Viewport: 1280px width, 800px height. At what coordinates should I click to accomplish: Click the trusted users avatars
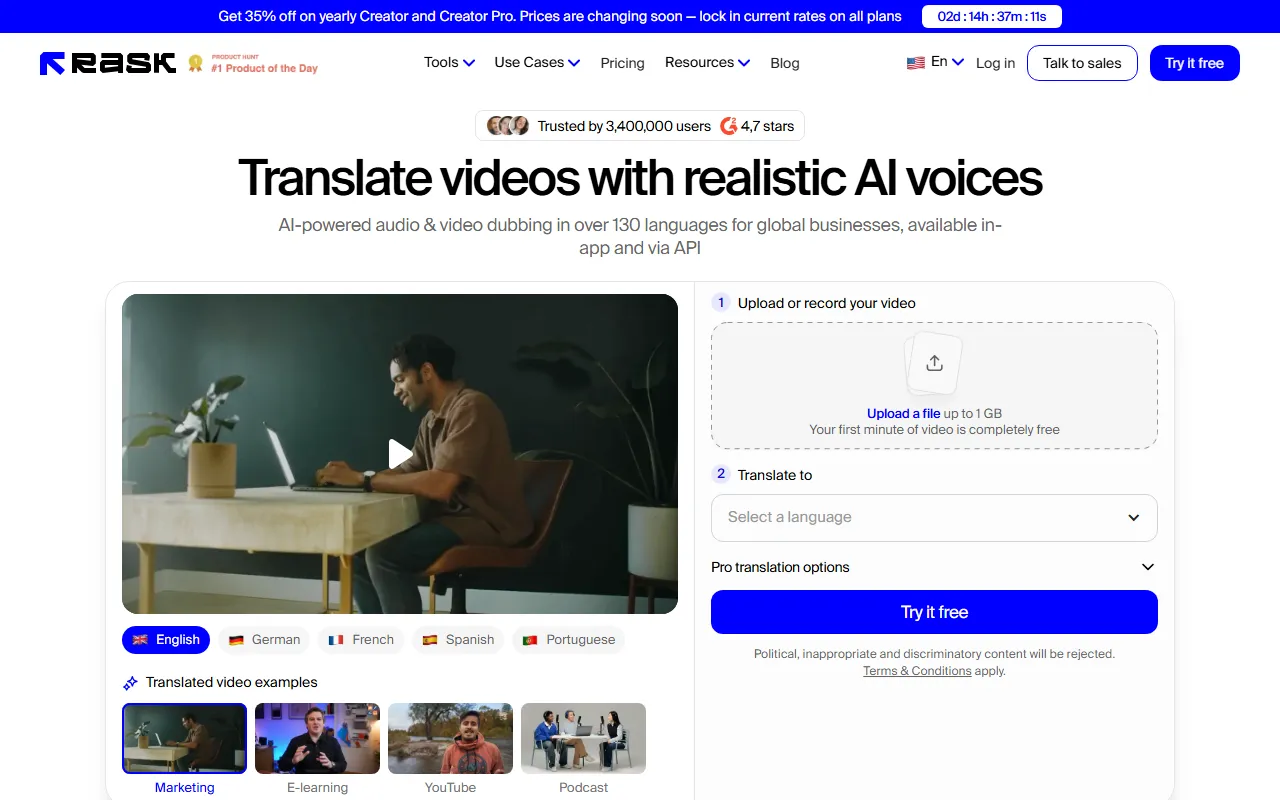pyautogui.click(x=507, y=126)
